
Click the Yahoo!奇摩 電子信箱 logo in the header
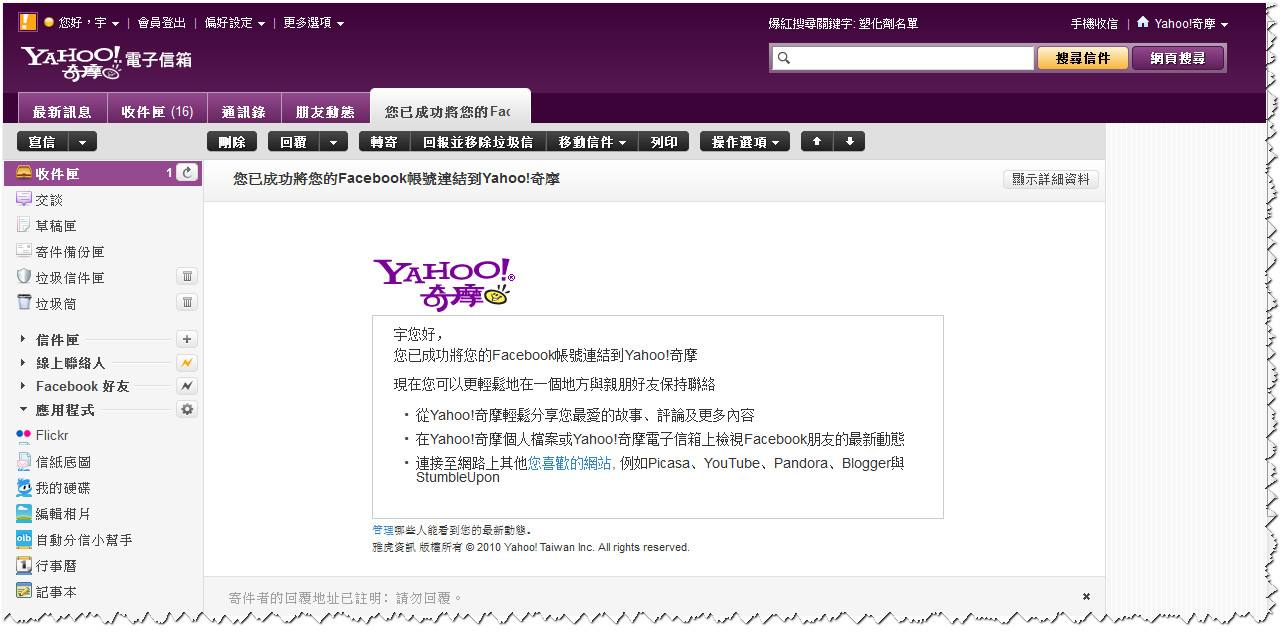pos(106,61)
